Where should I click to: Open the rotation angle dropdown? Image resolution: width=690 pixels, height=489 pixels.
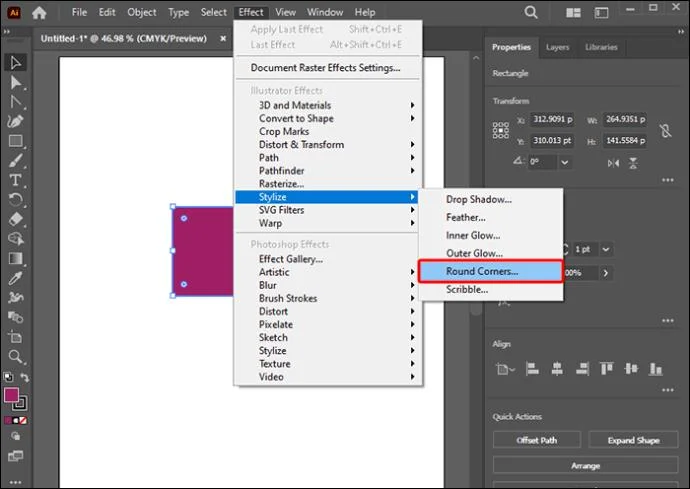(x=565, y=162)
